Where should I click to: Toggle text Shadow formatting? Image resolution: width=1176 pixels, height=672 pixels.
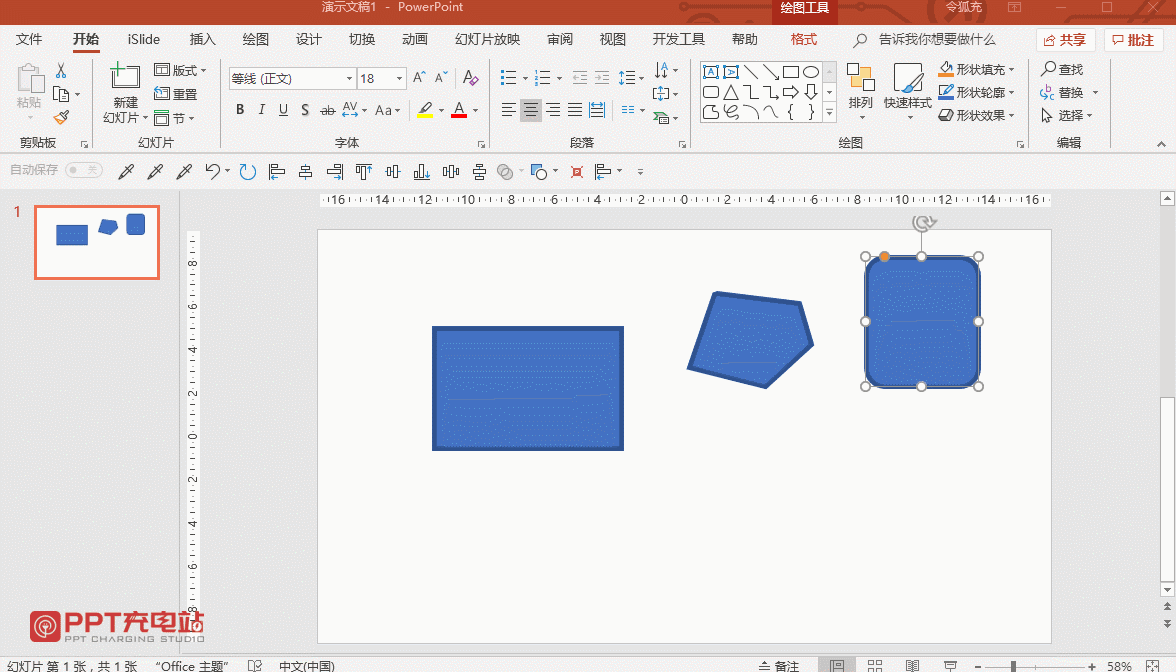pyautogui.click(x=304, y=110)
